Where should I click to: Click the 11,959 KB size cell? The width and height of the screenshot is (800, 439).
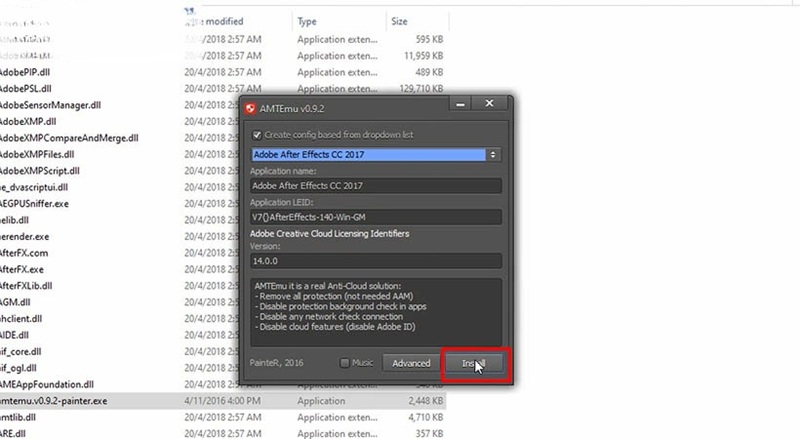pyautogui.click(x=423, y=56)
